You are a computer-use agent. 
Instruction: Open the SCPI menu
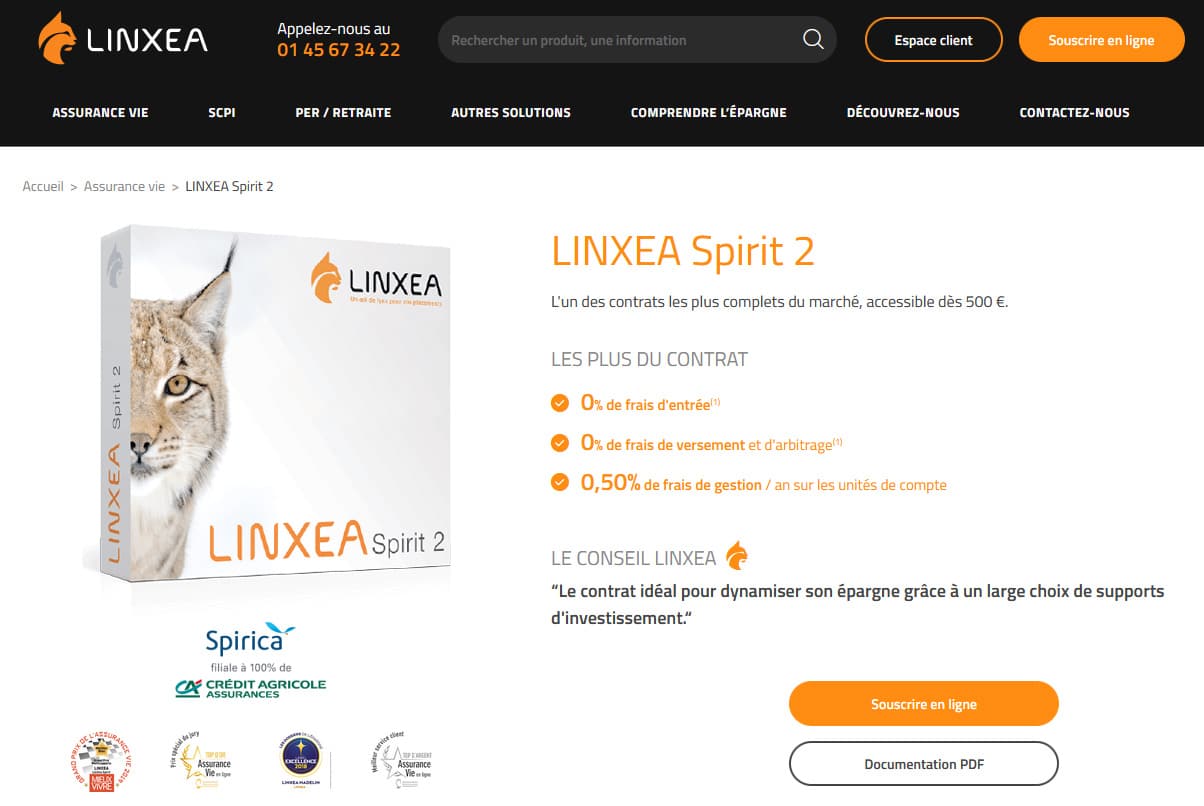222,113
